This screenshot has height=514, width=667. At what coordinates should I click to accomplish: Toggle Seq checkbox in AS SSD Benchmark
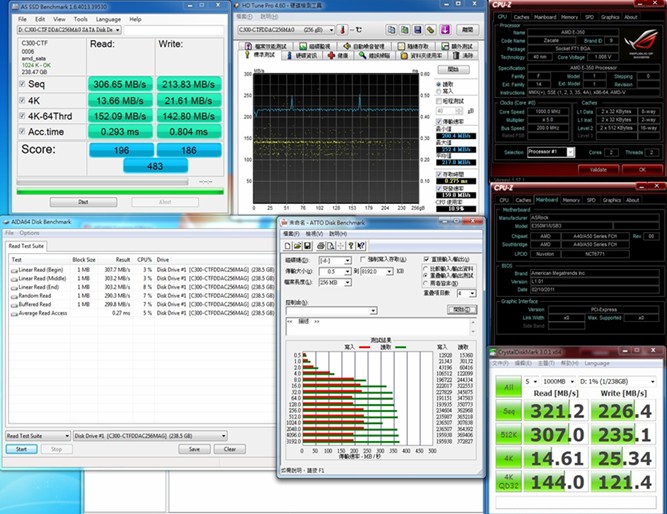tap(22, 84)
